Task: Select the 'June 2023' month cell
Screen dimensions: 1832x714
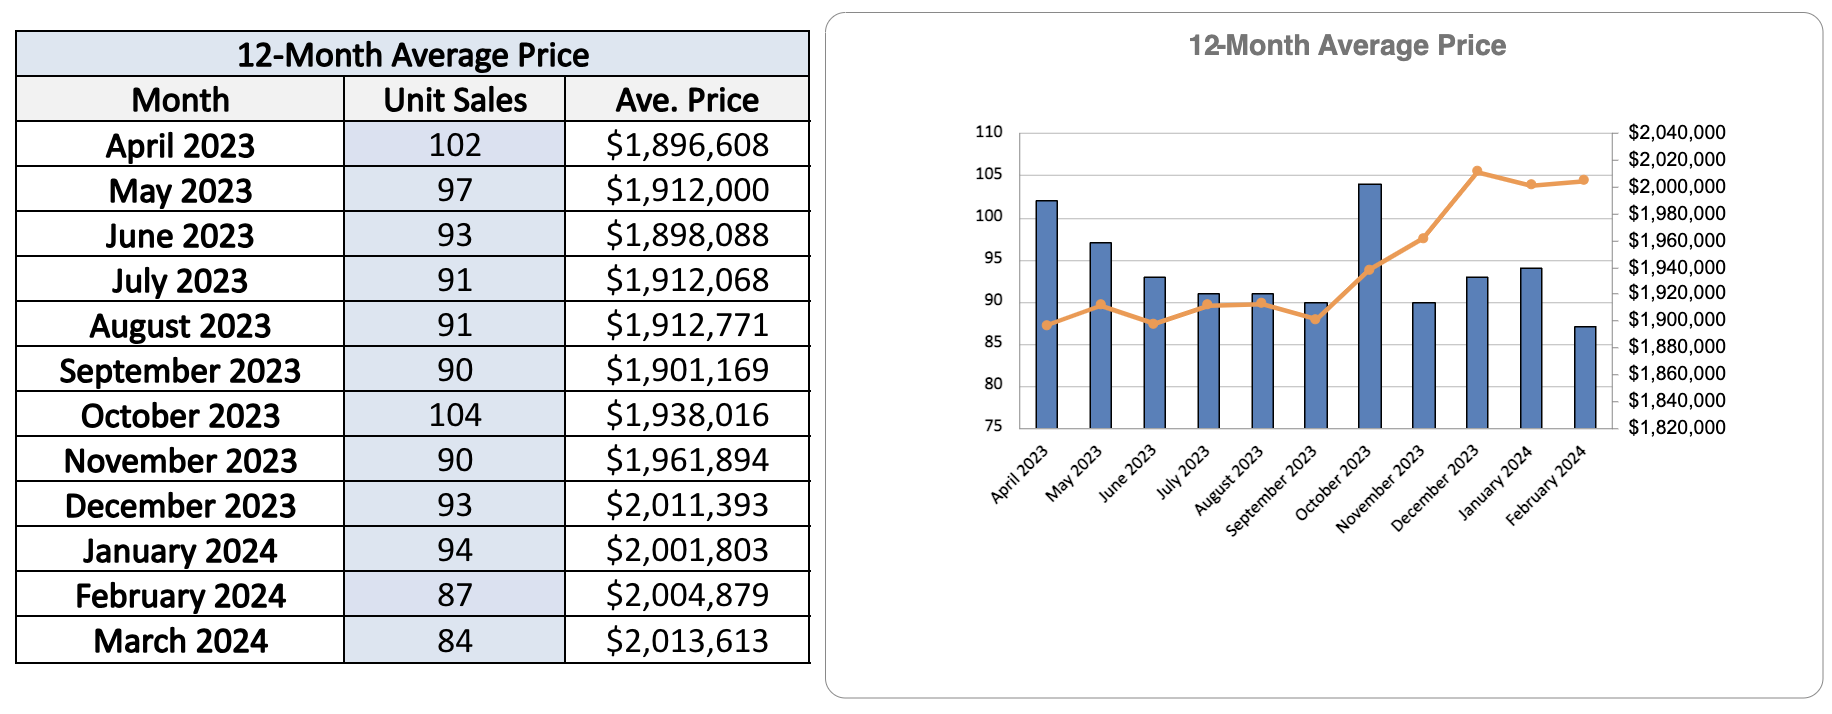Action: [180, 235]
